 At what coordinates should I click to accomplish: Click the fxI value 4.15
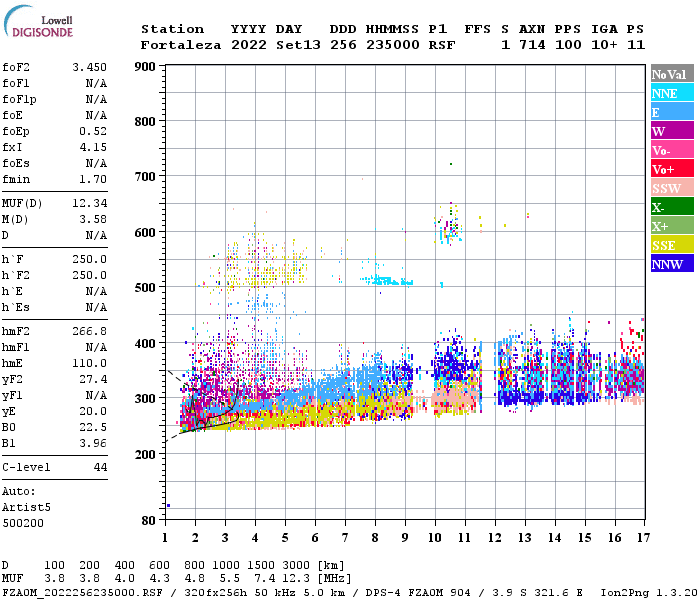(x=93, y=147)
